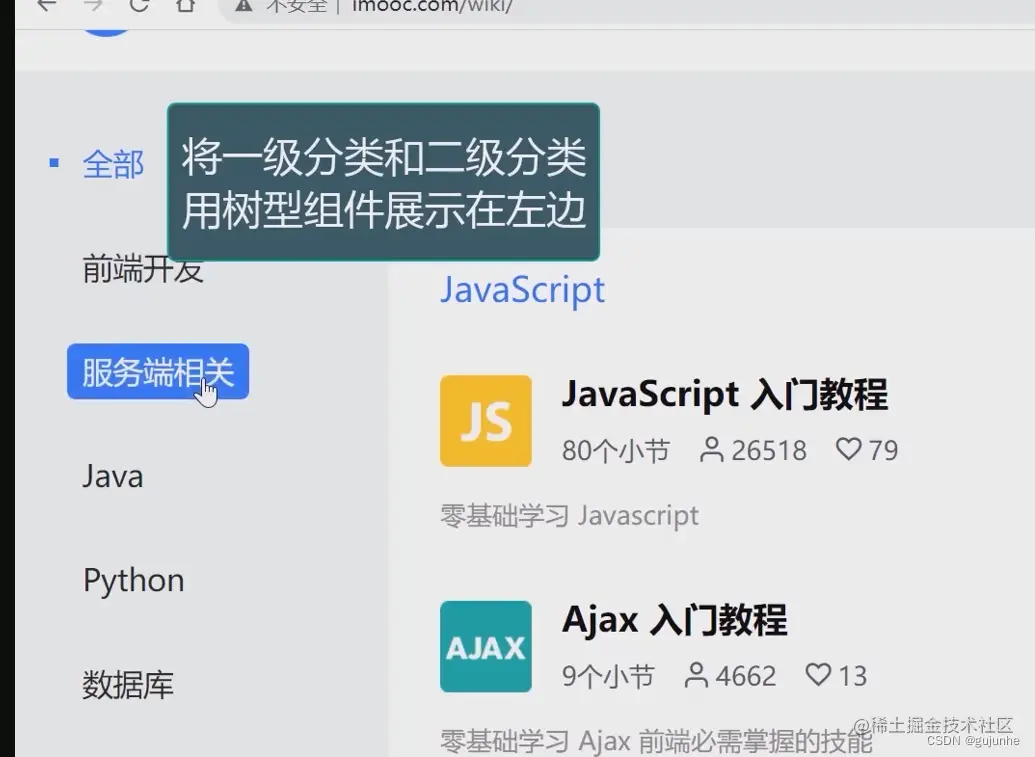Open the 数据库 category
1035x757 pixels.
pyautogui.click(x=128, y=684)
